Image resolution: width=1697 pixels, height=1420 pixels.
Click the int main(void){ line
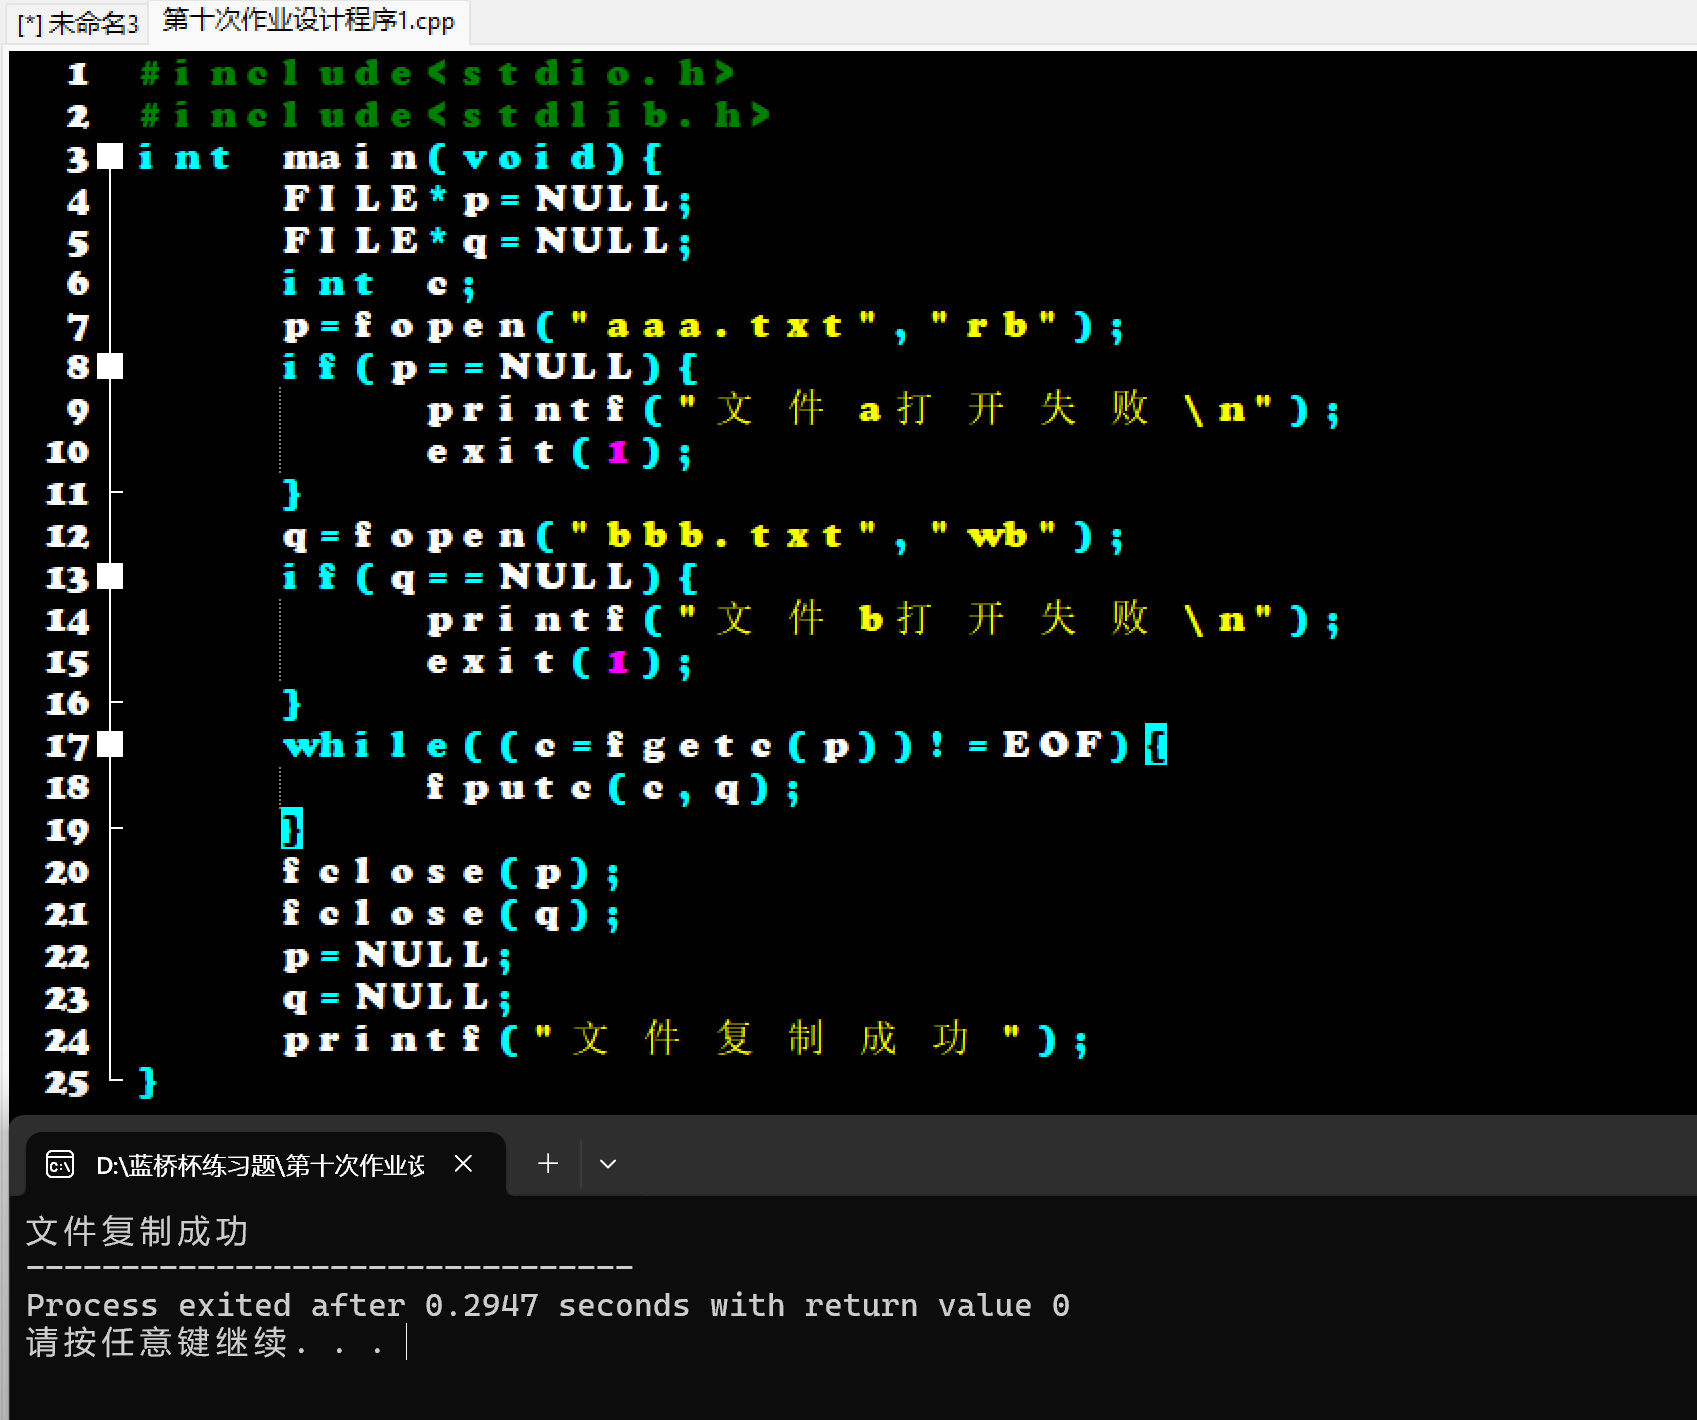pos(400,158)
